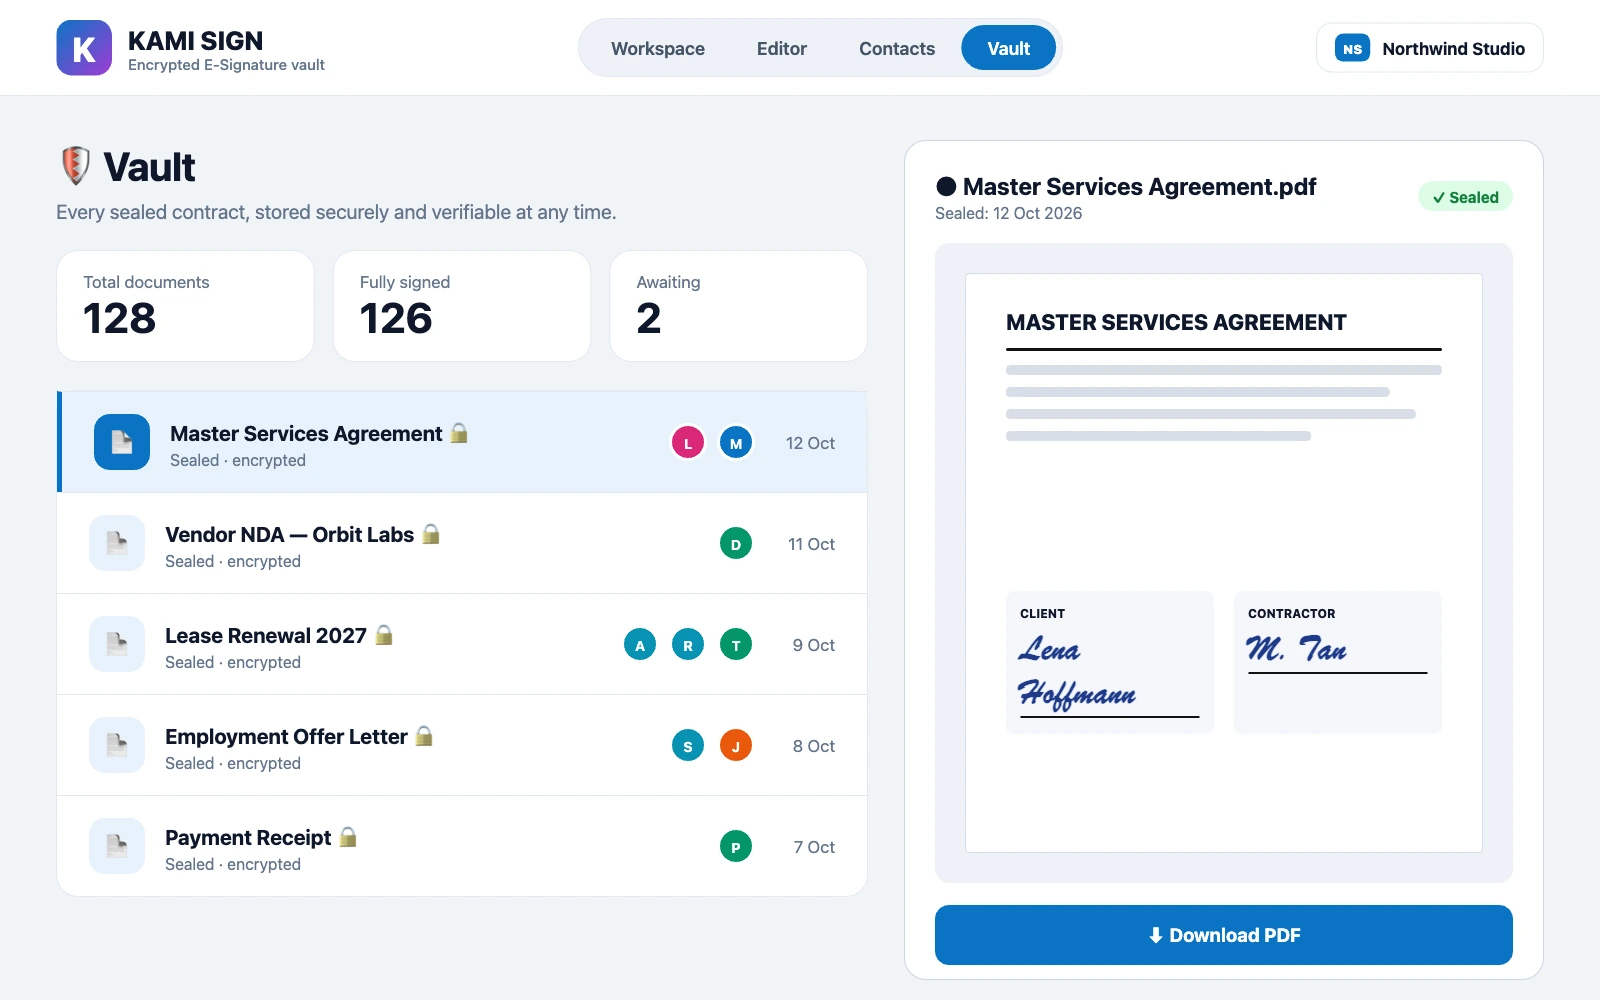Click Employment Offer Letter document icon
This screenshot has height=1000, width=1600.
(x=117, y=745)
